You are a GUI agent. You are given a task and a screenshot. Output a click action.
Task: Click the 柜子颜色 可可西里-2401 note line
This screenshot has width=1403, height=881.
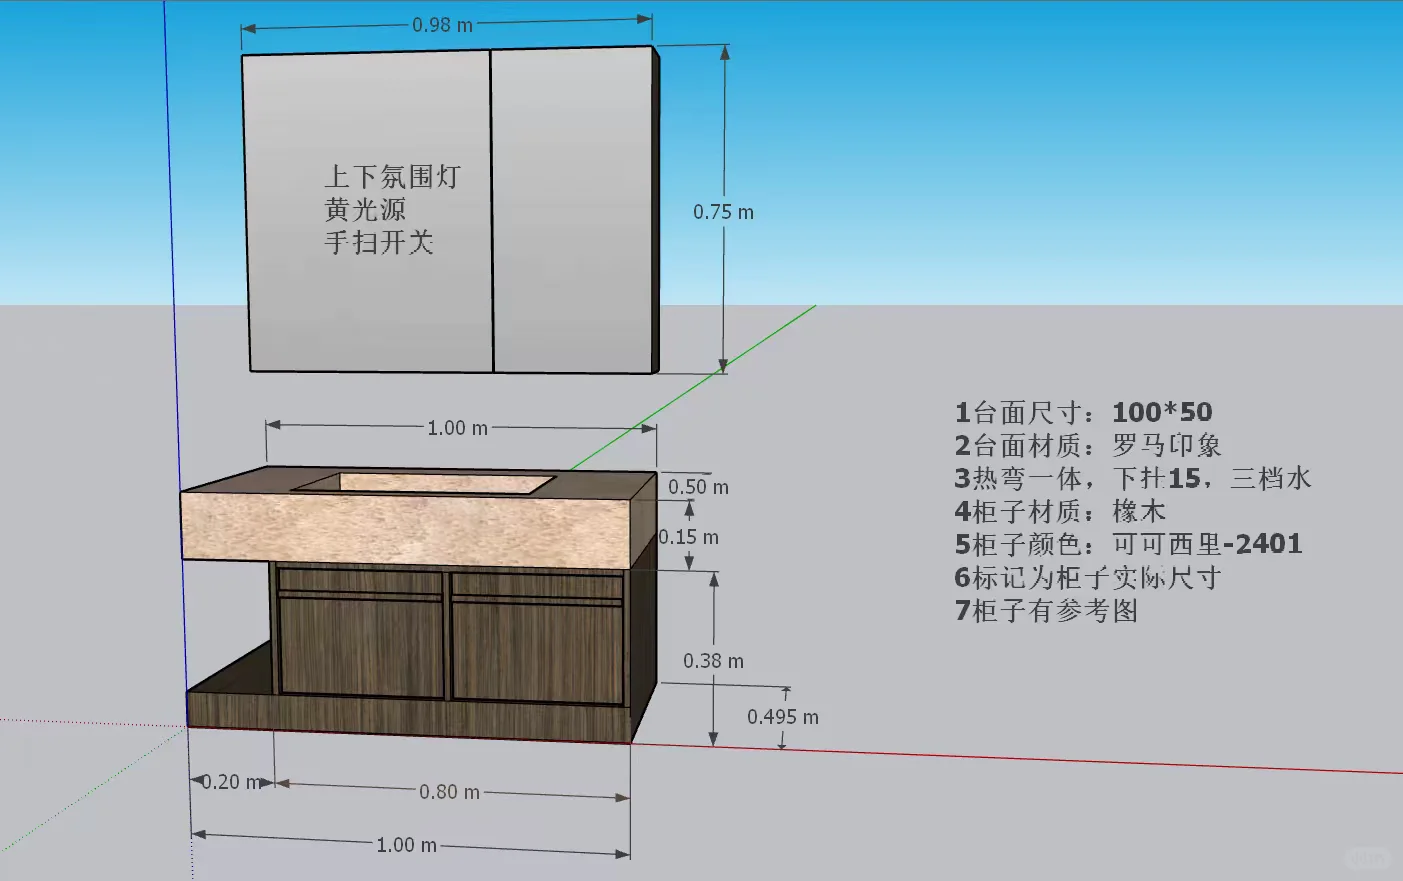(1128, 544)
